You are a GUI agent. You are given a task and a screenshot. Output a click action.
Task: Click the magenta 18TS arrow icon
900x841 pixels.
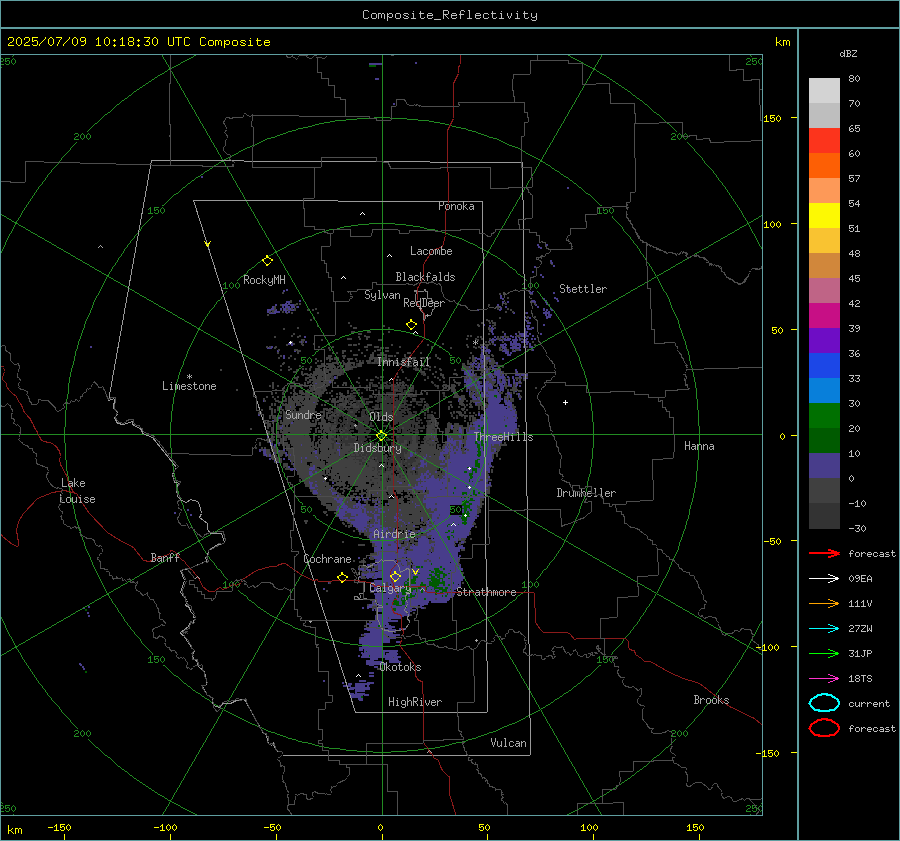(x=824, y=679)
